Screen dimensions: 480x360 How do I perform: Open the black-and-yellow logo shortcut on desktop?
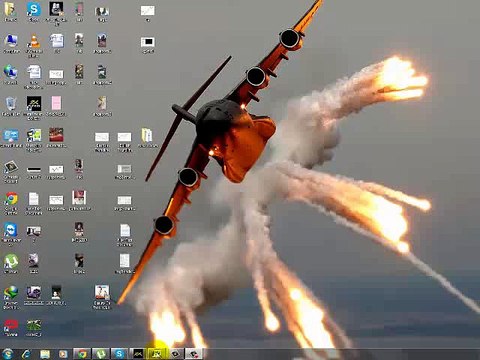click(x=34, y=104)
